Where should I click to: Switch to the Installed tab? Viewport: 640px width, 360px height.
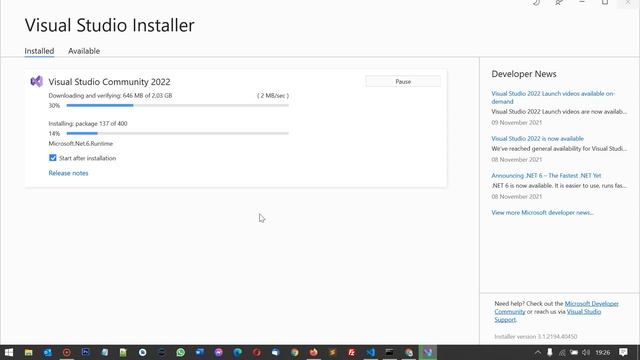click(x=39, y=51)
